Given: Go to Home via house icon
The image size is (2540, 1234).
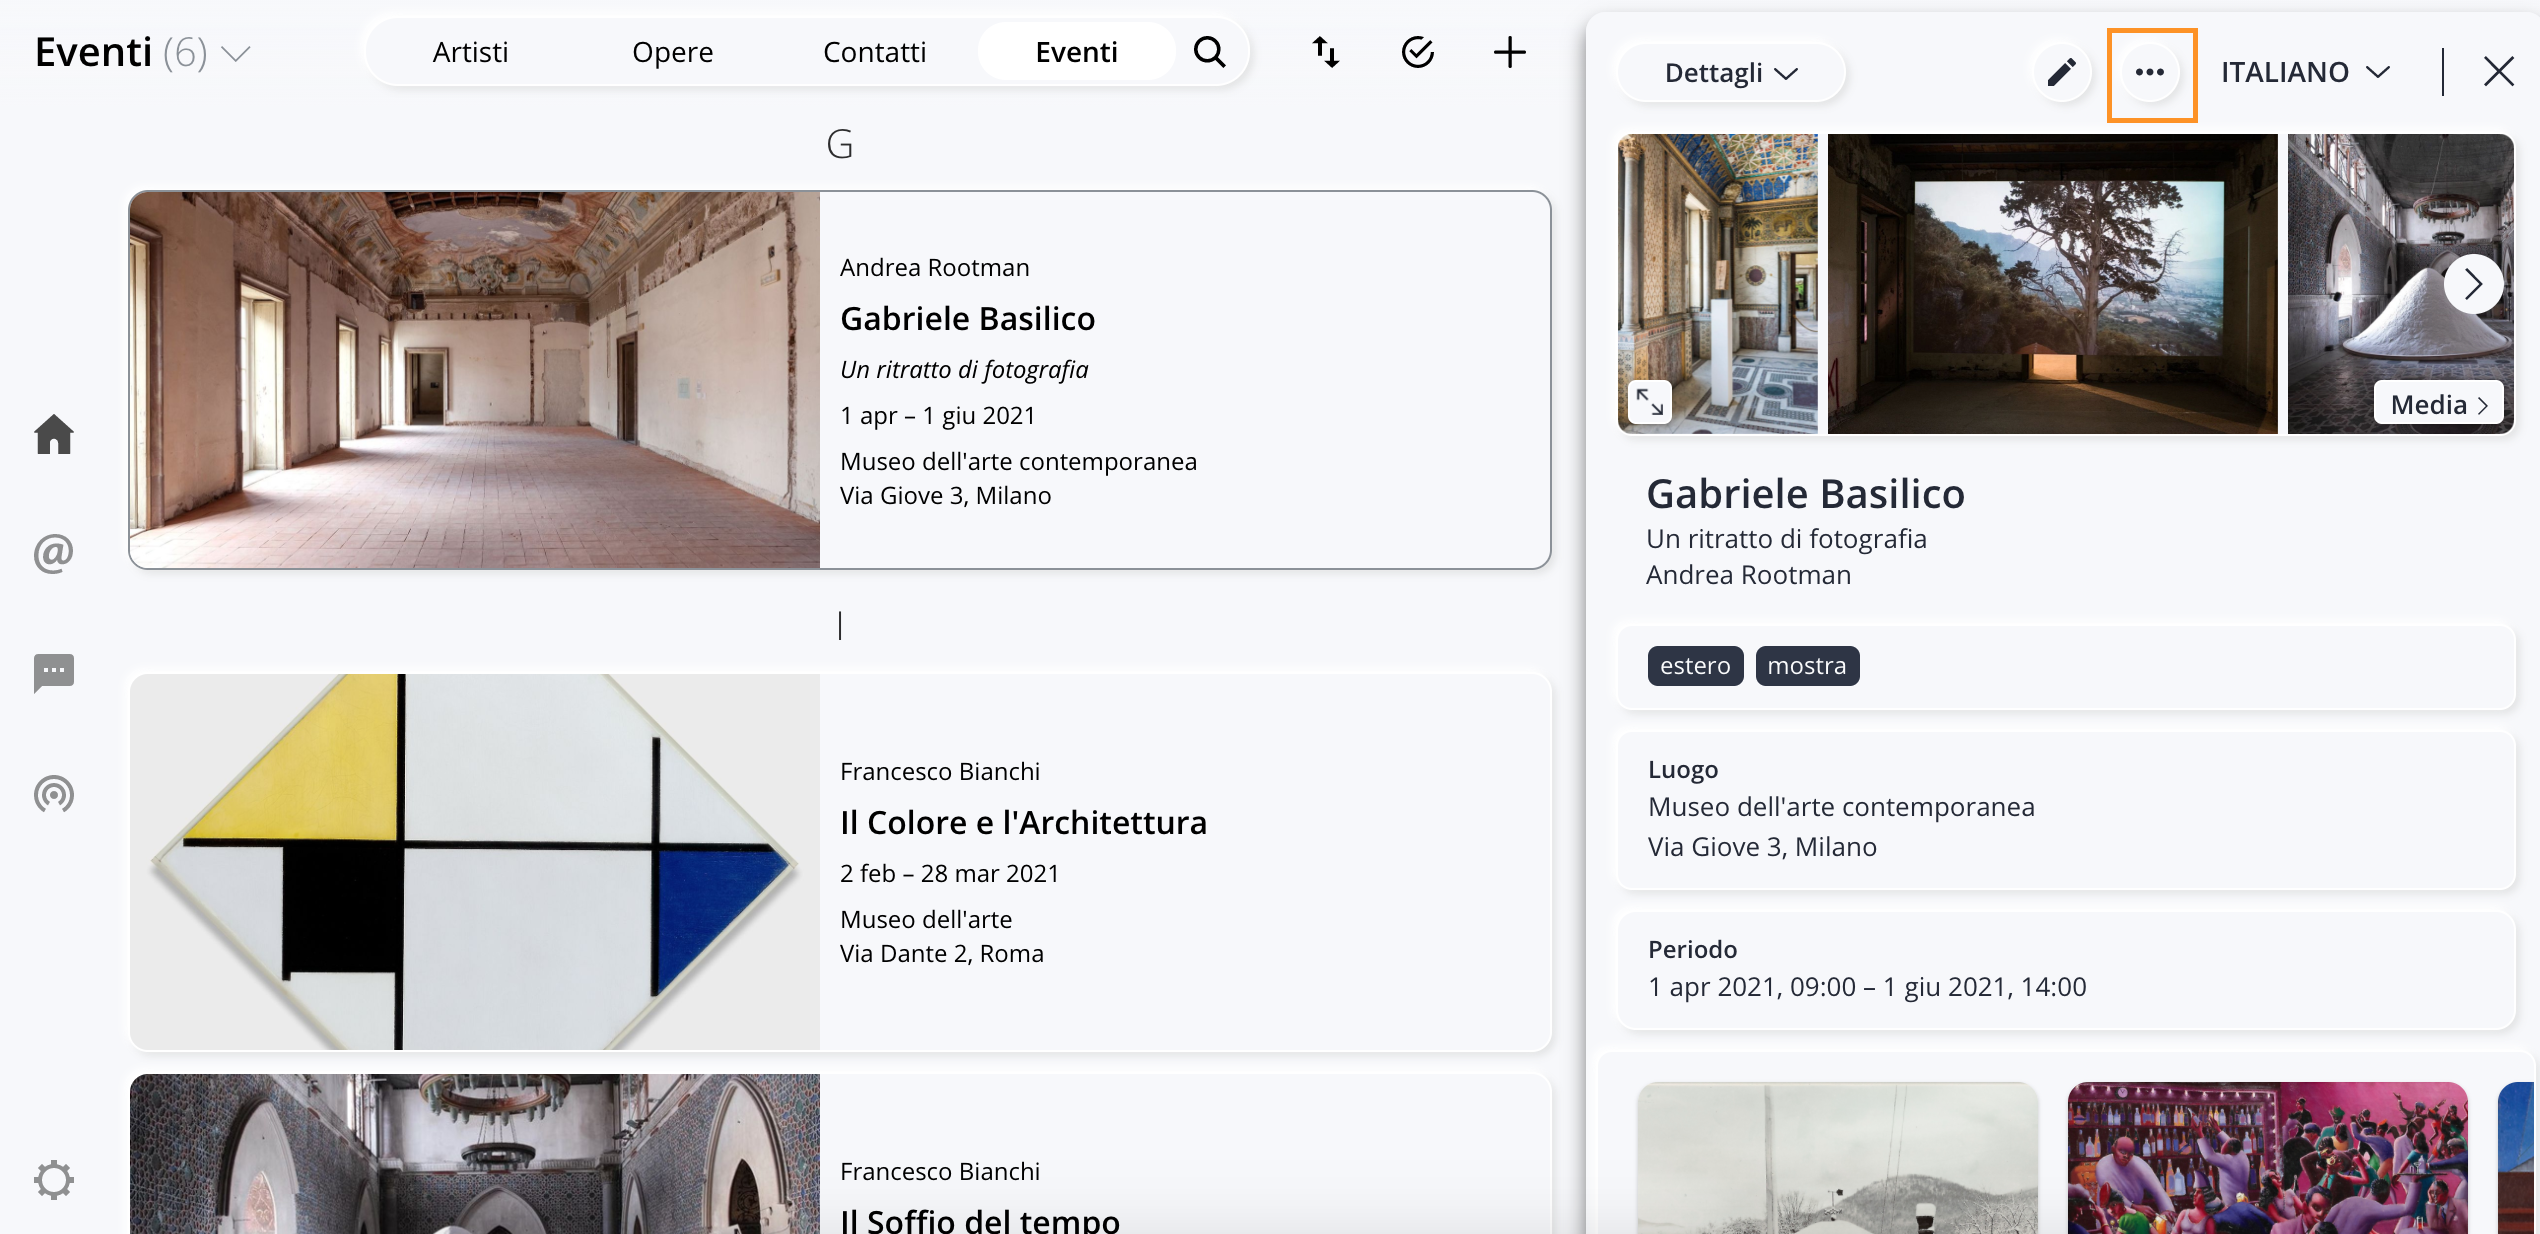Looking at the screenshot, I should (54, 434).
